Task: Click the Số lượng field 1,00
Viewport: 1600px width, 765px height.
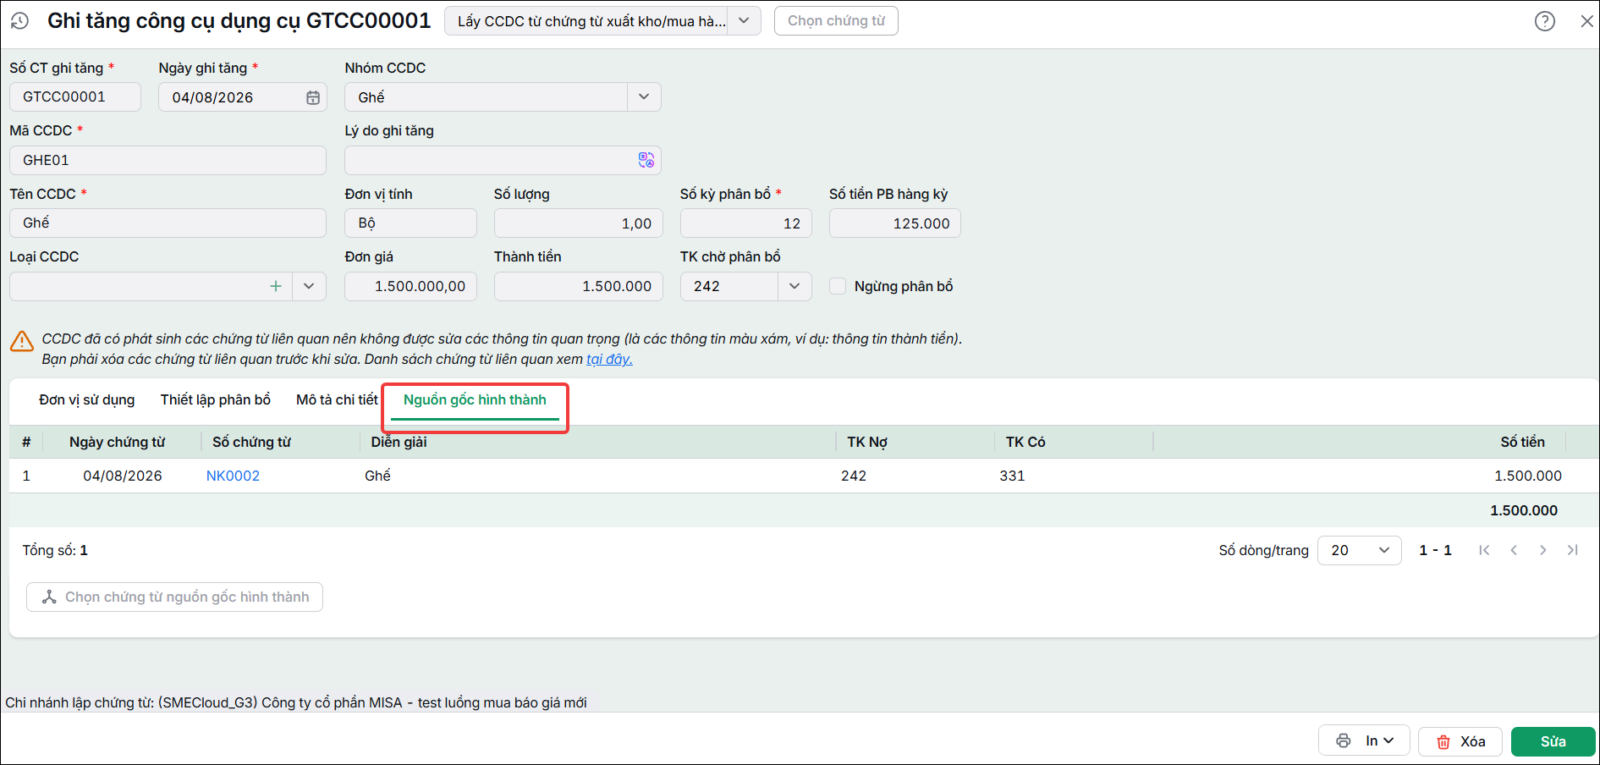Action: click(x=578, y=223)
